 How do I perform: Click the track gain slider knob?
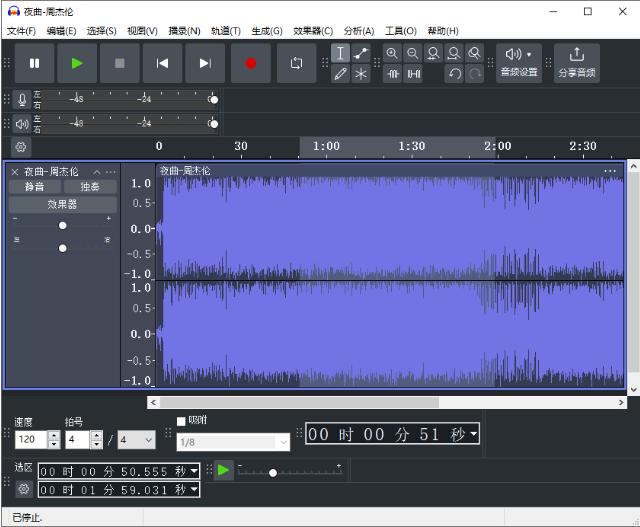[62, 225]
